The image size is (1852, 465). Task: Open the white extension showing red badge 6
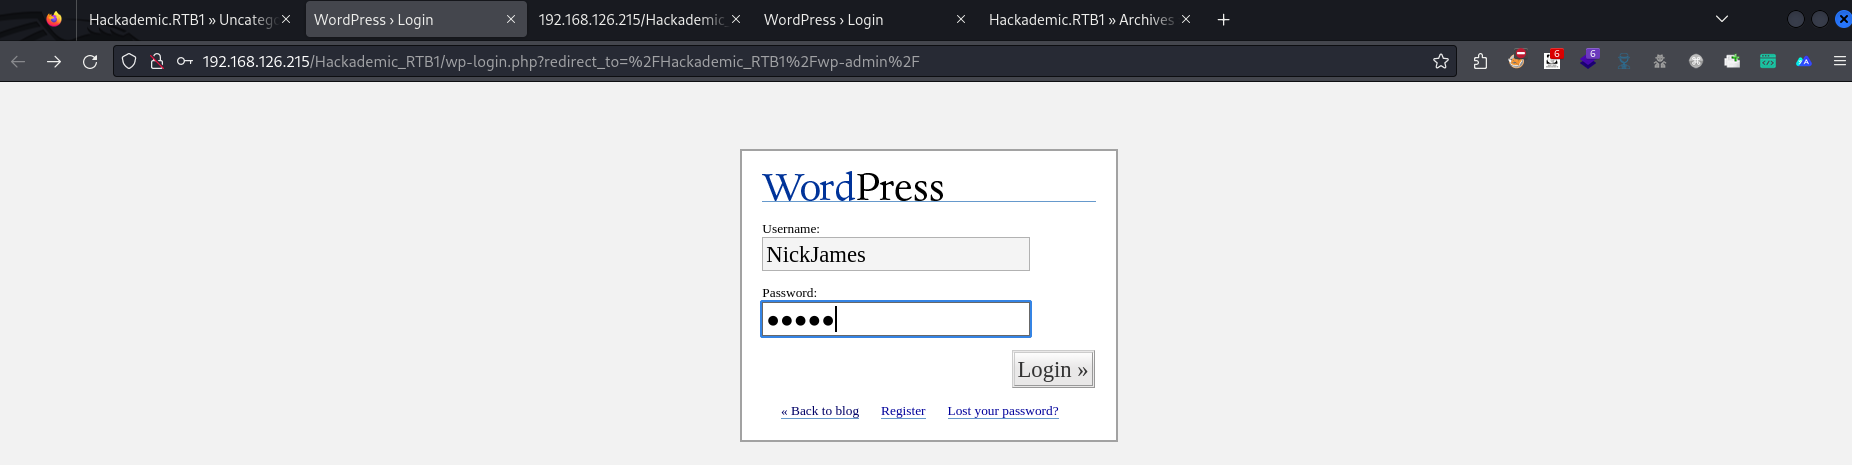click(1552, 60)
